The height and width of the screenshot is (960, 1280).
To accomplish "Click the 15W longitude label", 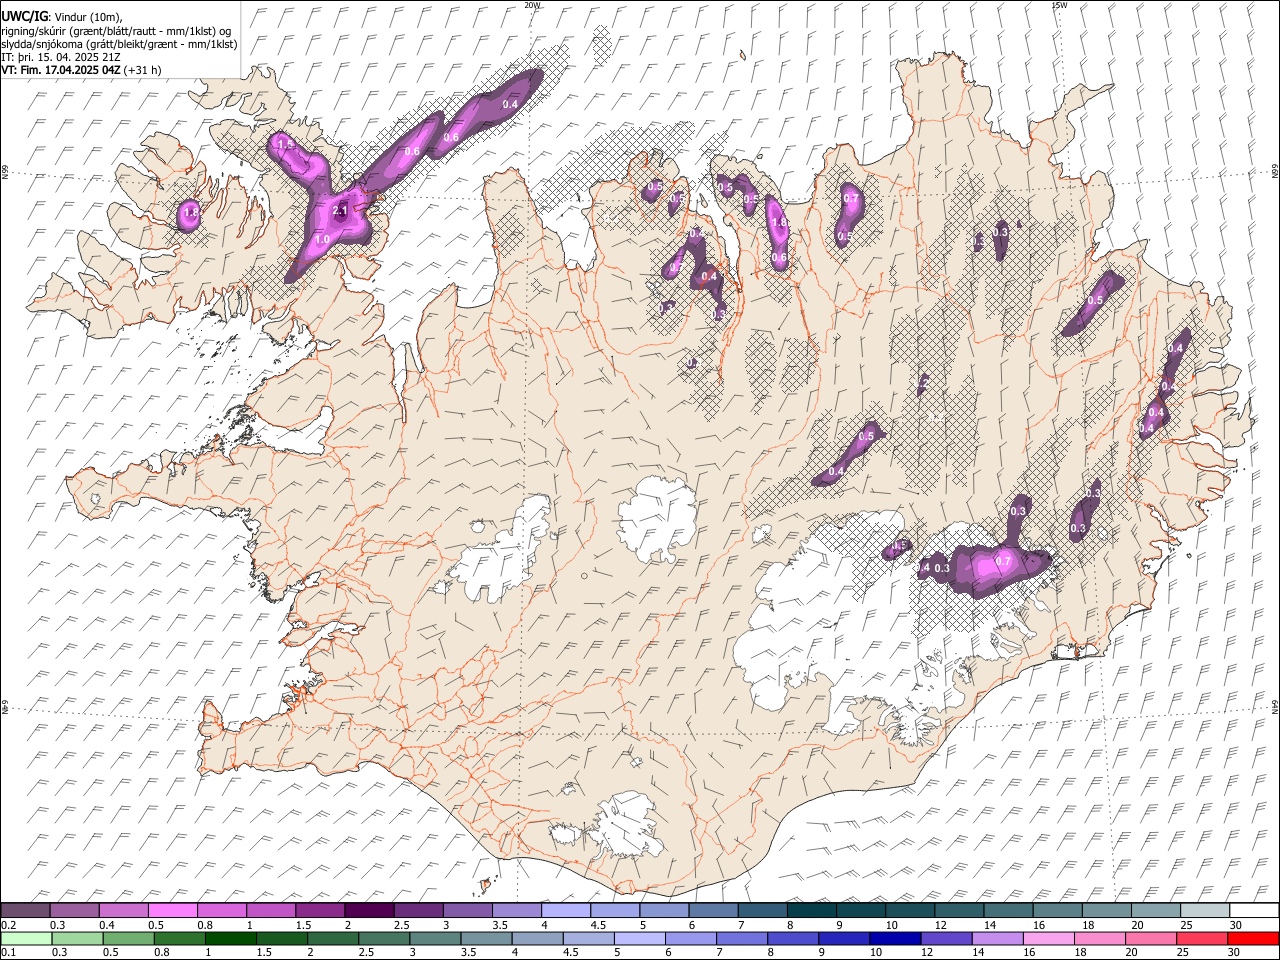I will click(1059, 5).
